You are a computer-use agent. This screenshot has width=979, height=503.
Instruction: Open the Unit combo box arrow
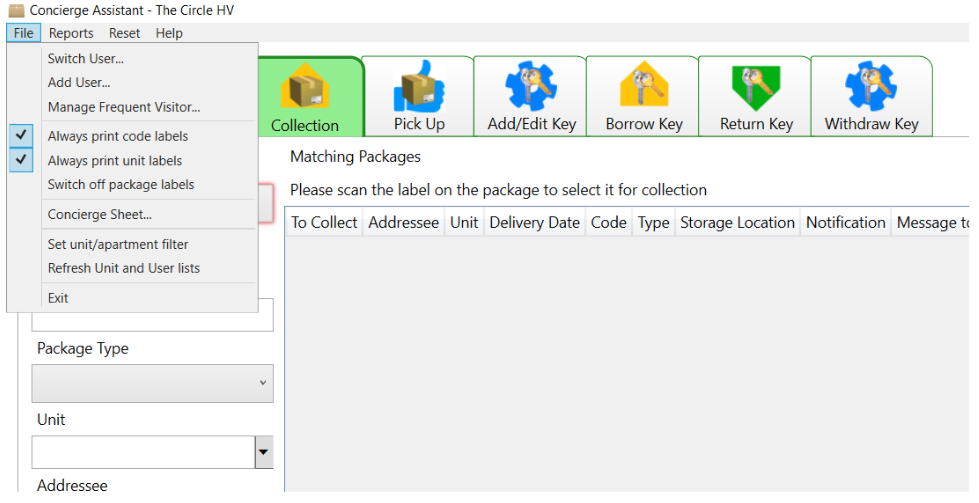(x=264, y=453)
